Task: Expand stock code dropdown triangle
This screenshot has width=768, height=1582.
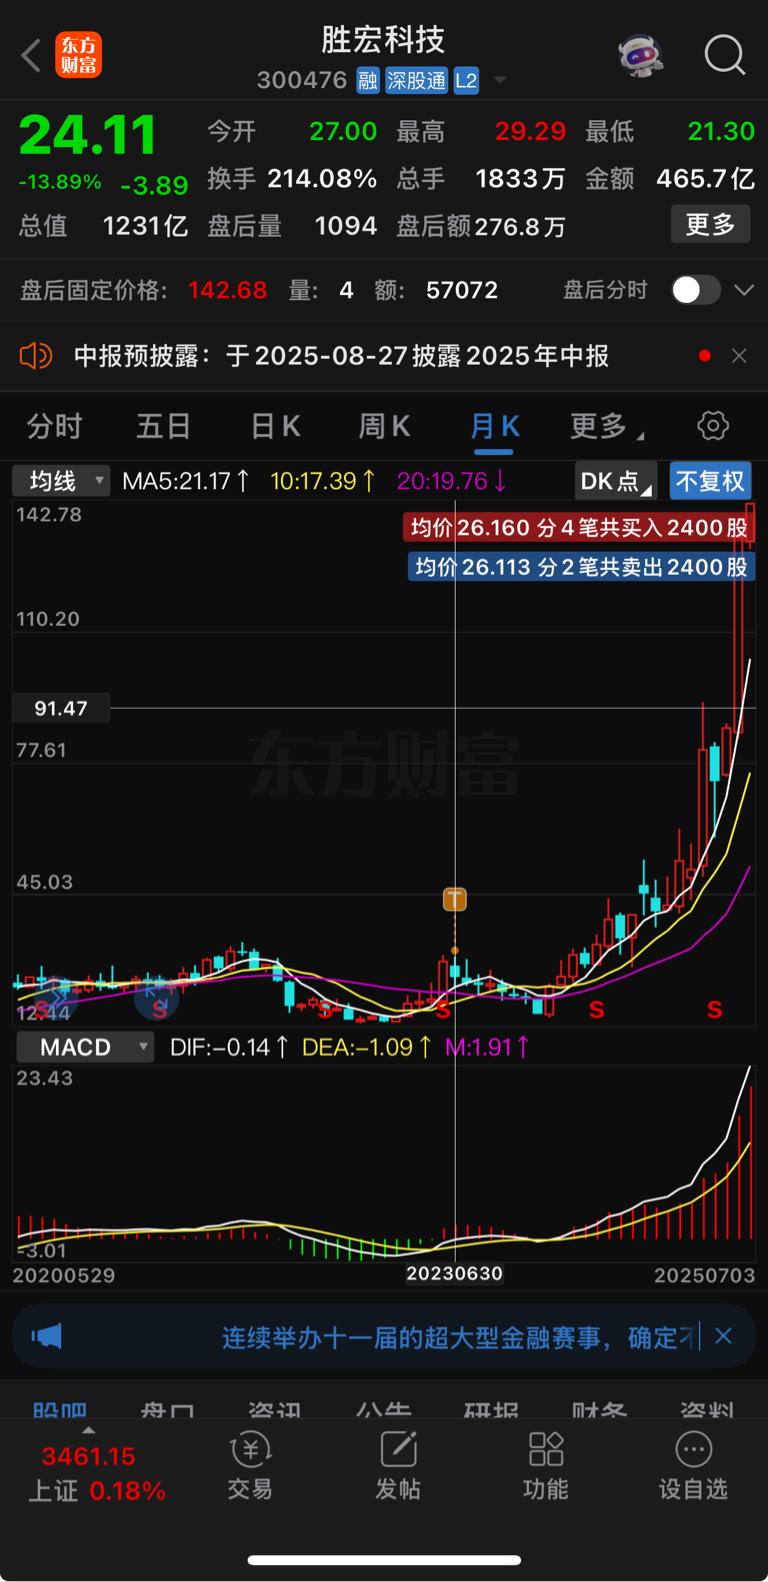Action: [x=499, y=80]
